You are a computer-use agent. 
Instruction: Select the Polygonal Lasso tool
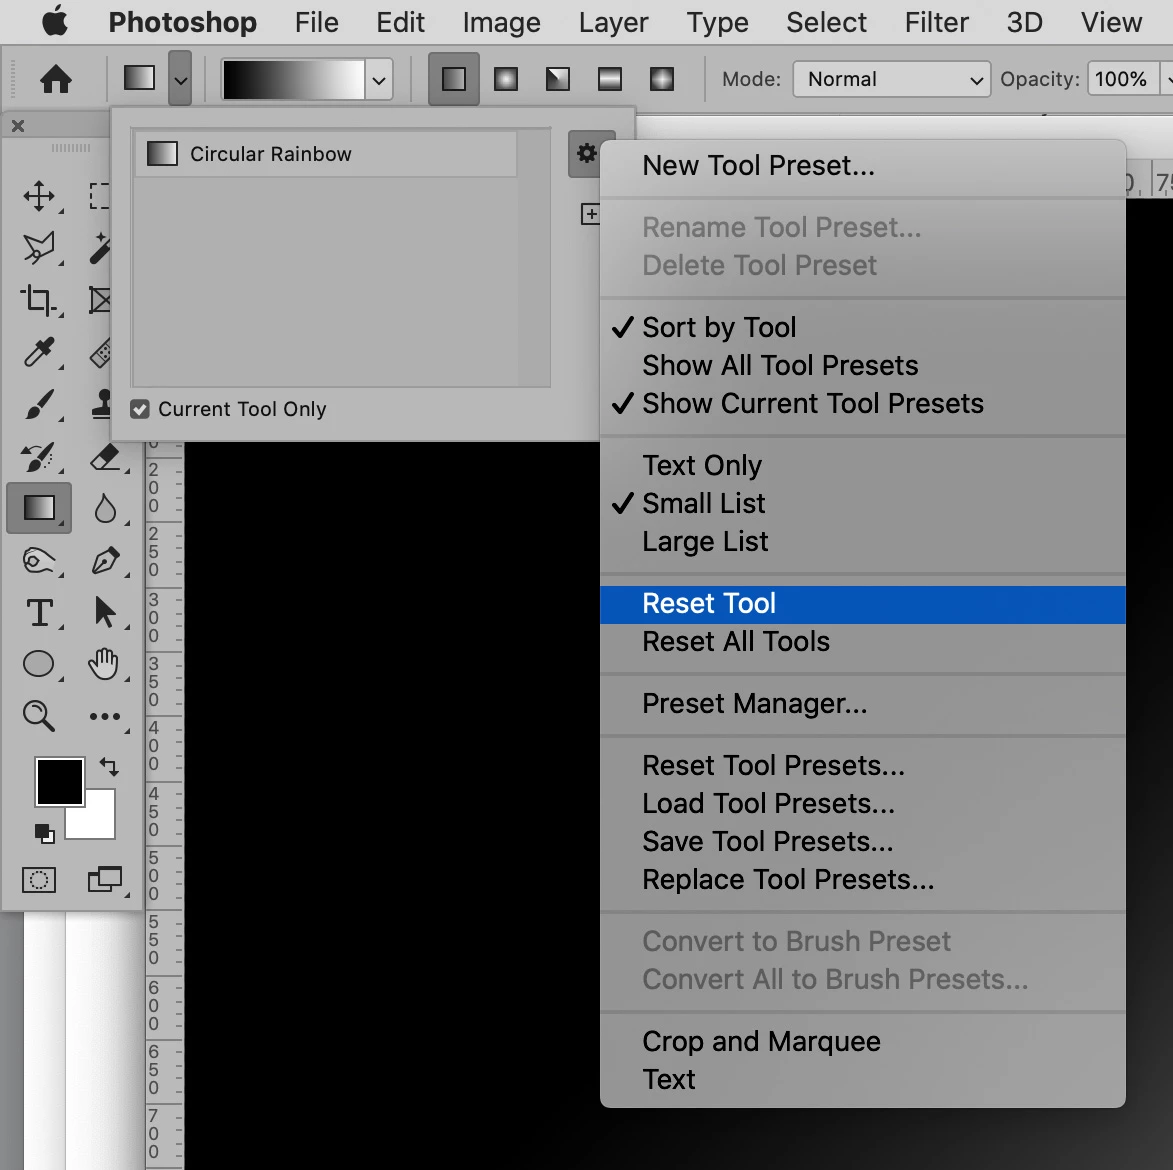[x=40, y=248]
